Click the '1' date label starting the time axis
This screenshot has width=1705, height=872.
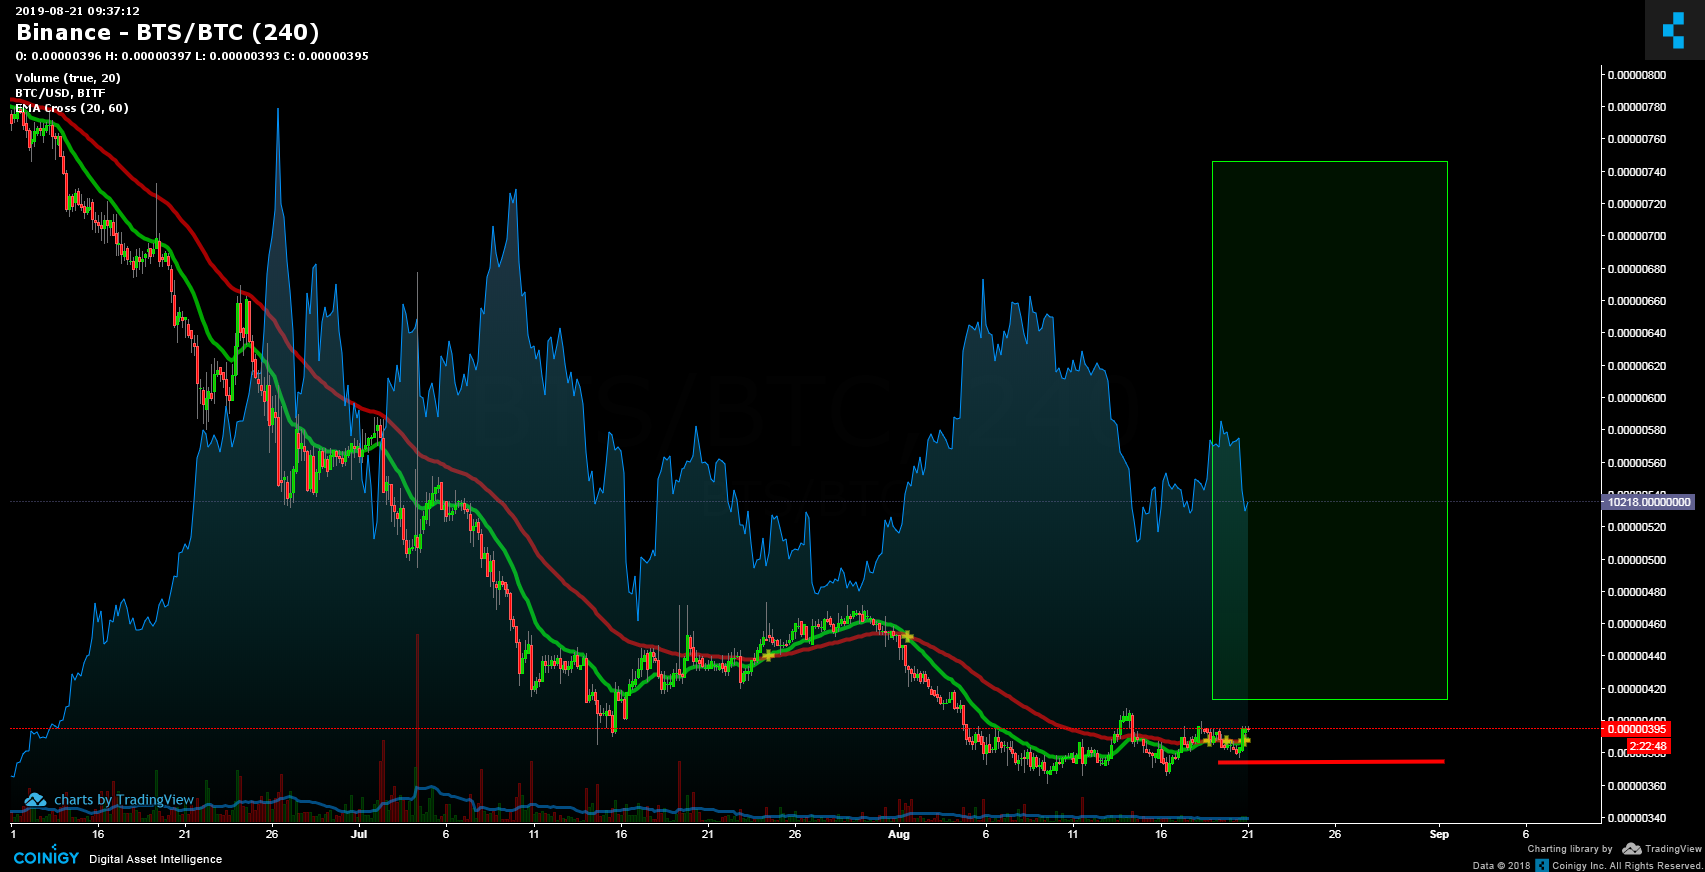point(13,834)
